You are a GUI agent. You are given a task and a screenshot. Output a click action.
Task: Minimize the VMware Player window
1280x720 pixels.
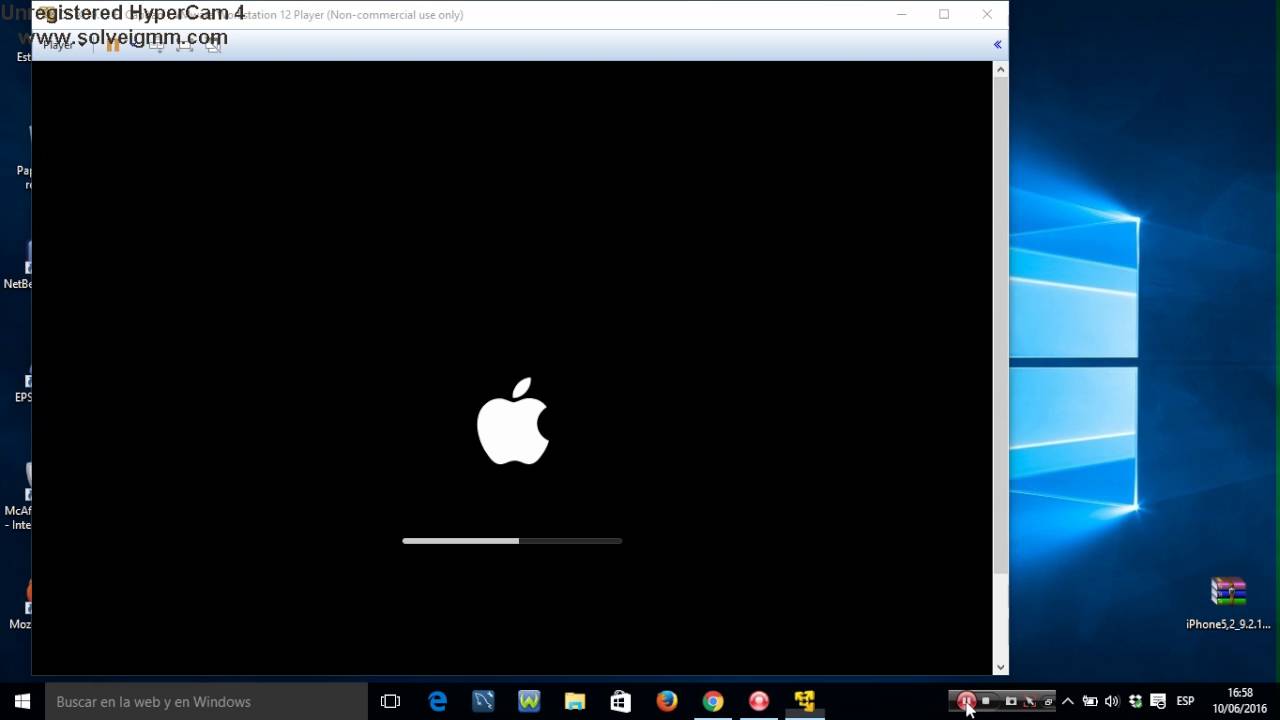[901, 14]
